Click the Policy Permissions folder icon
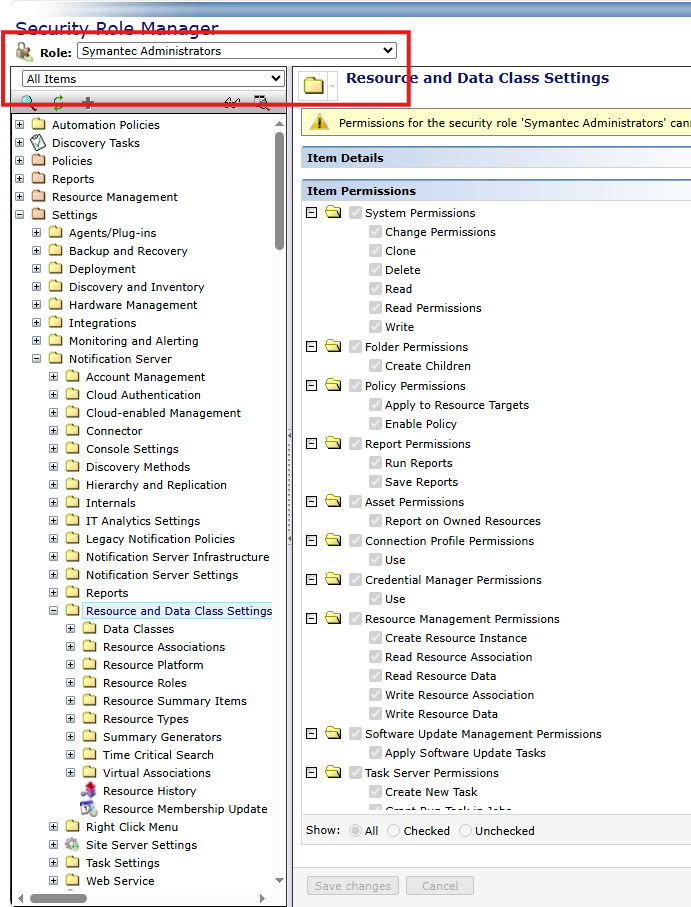This screenshot has width=691, height=907. [x=333, y=385]
